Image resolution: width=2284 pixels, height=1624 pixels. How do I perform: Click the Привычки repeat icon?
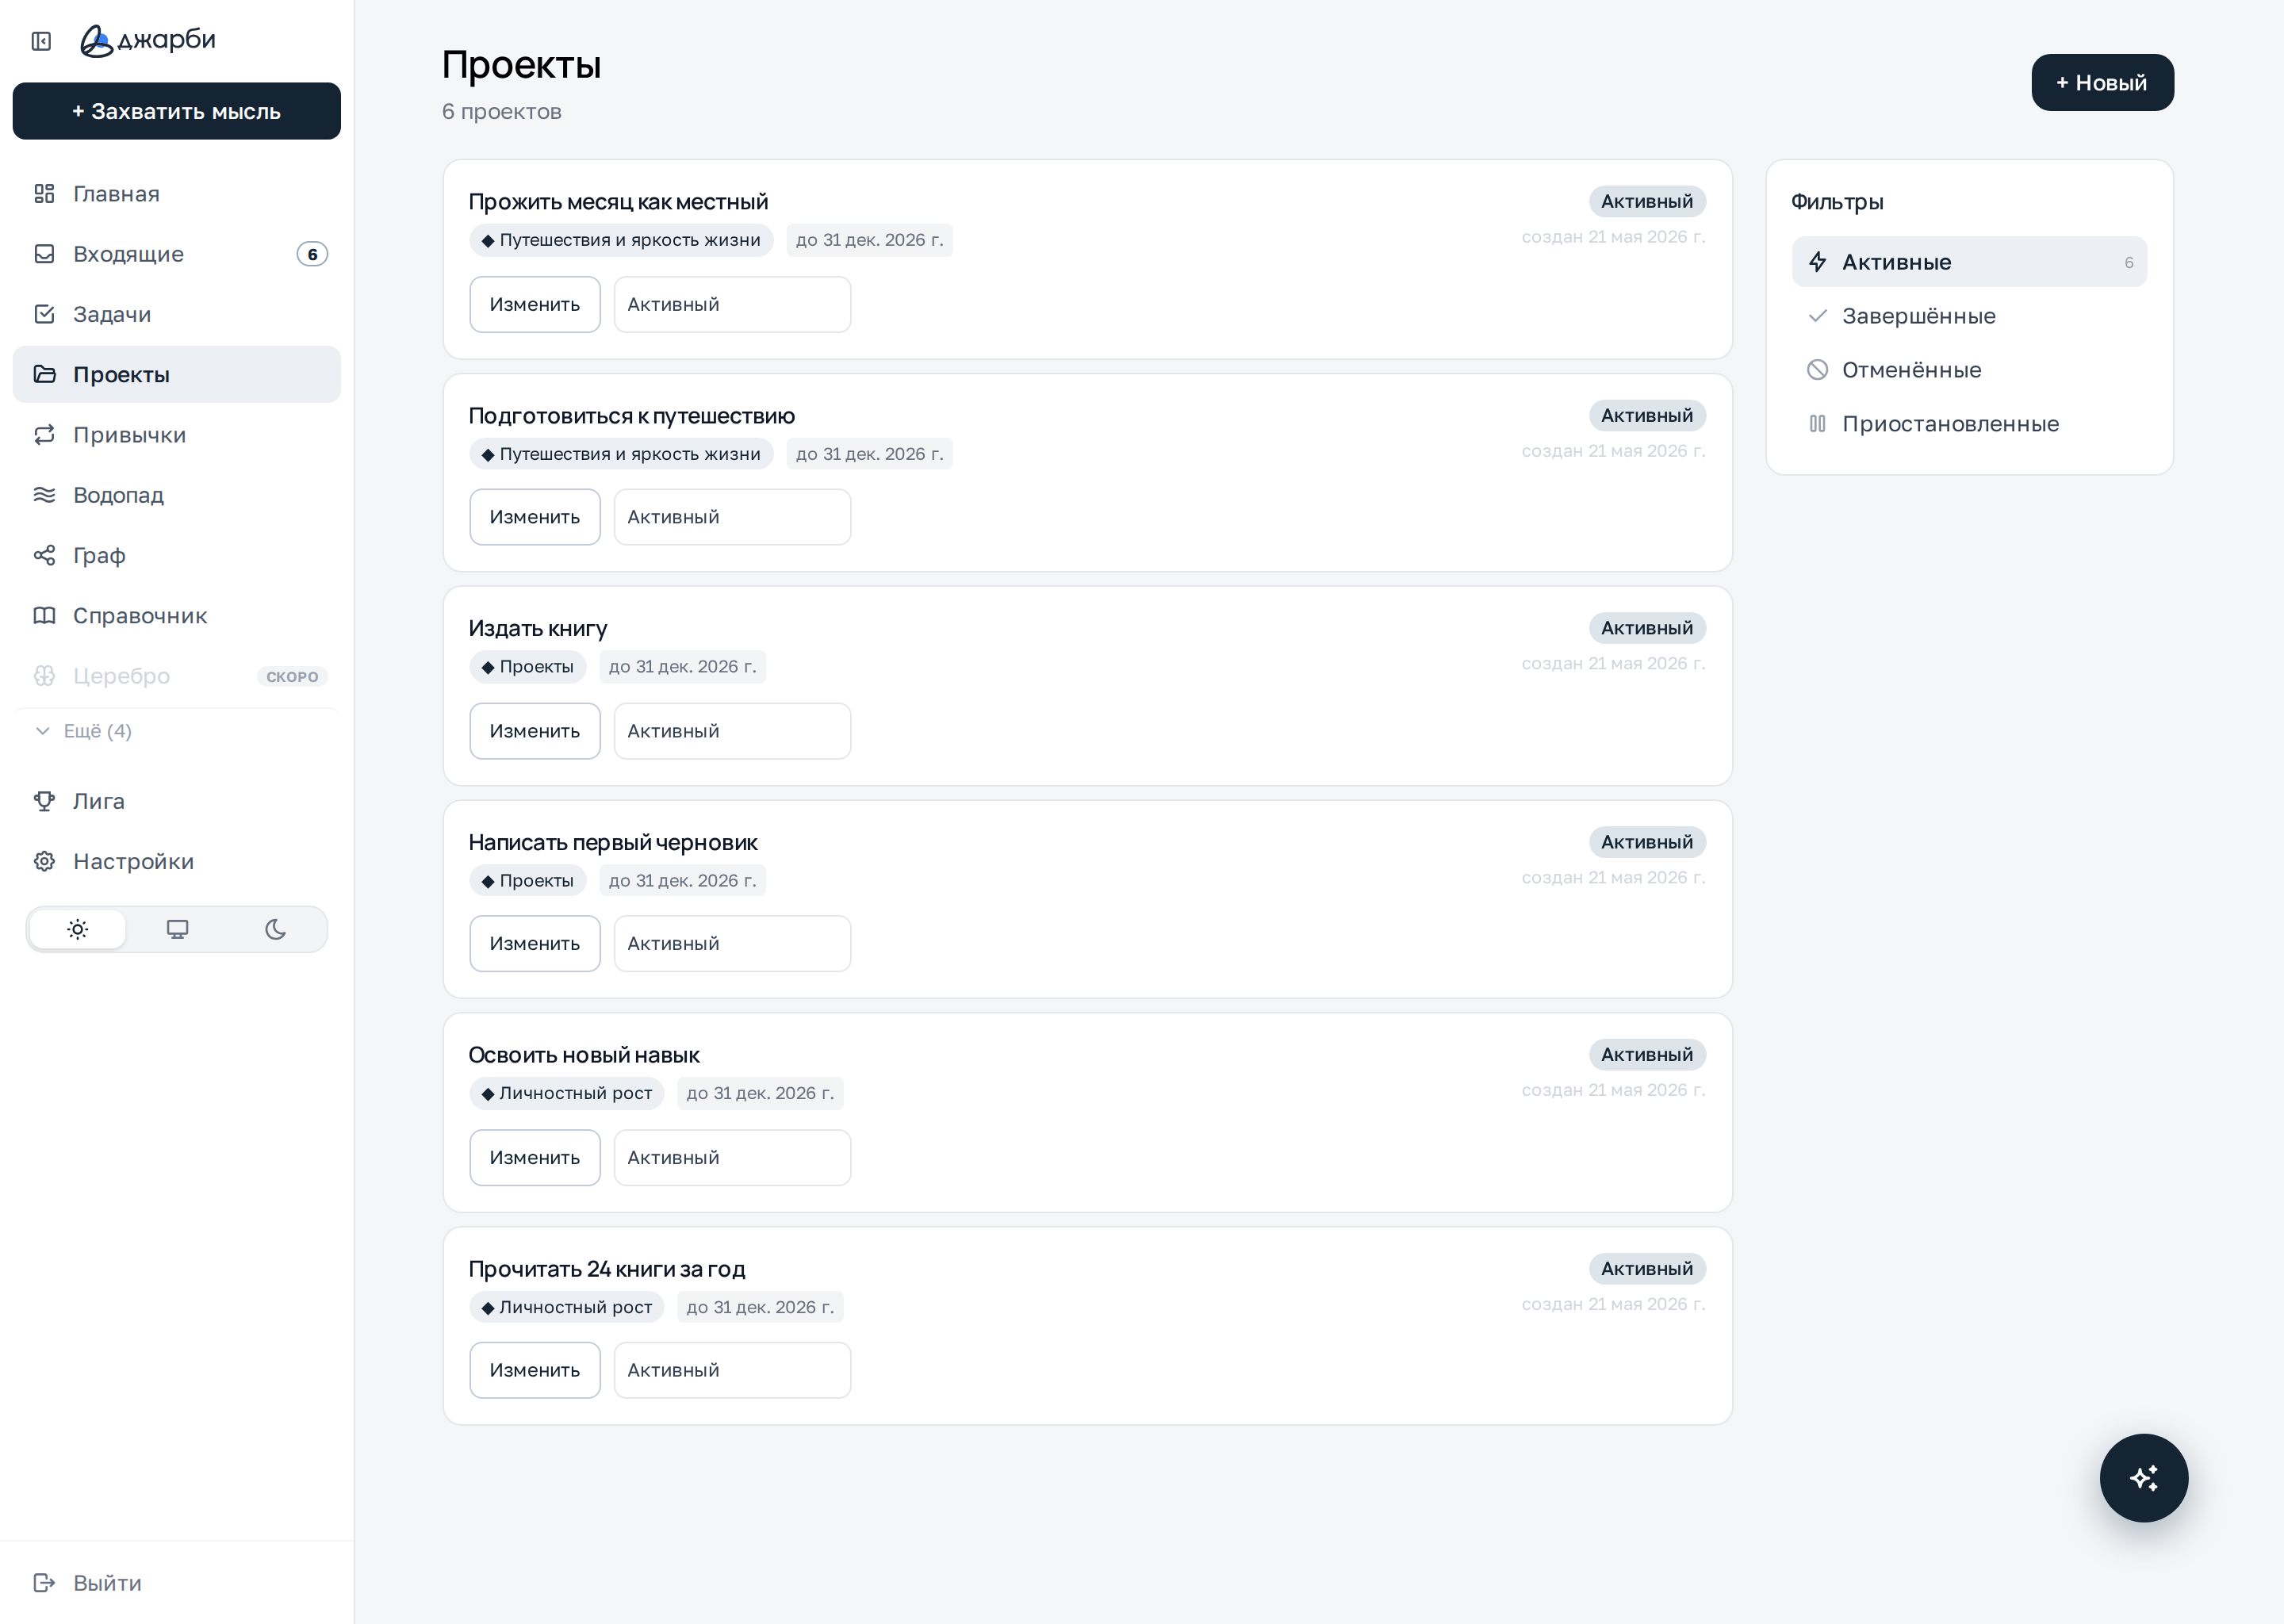pyautogui.click(x=44, y=435)
